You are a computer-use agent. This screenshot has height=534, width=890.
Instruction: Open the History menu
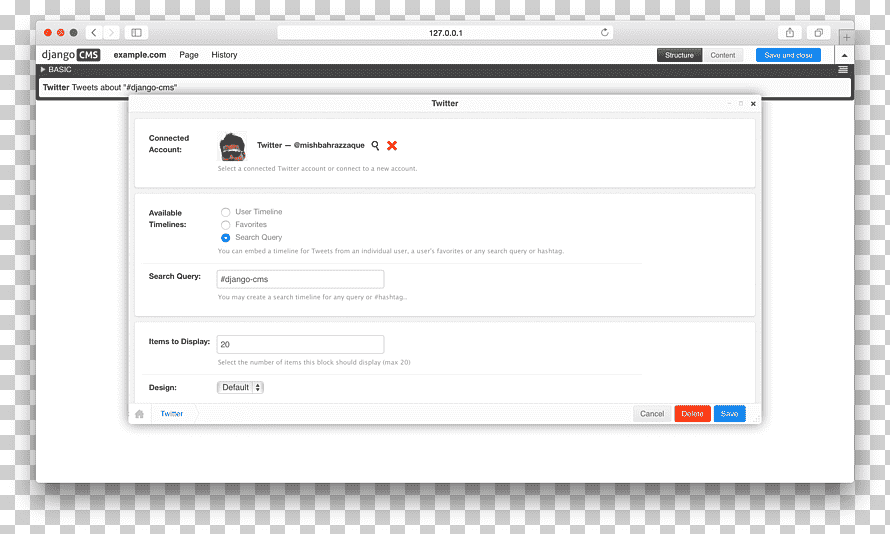point(224,54)
